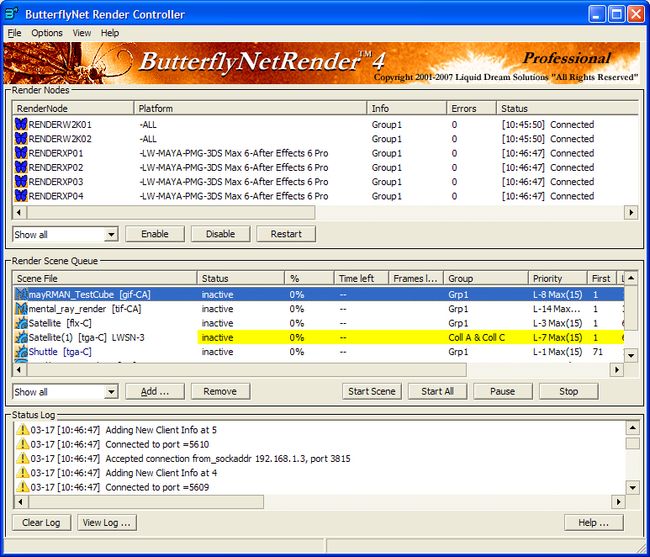Click Status Log vertical scrollbar down arrow
The height and width of the screenshot is (557, 650).
[633, 487]
